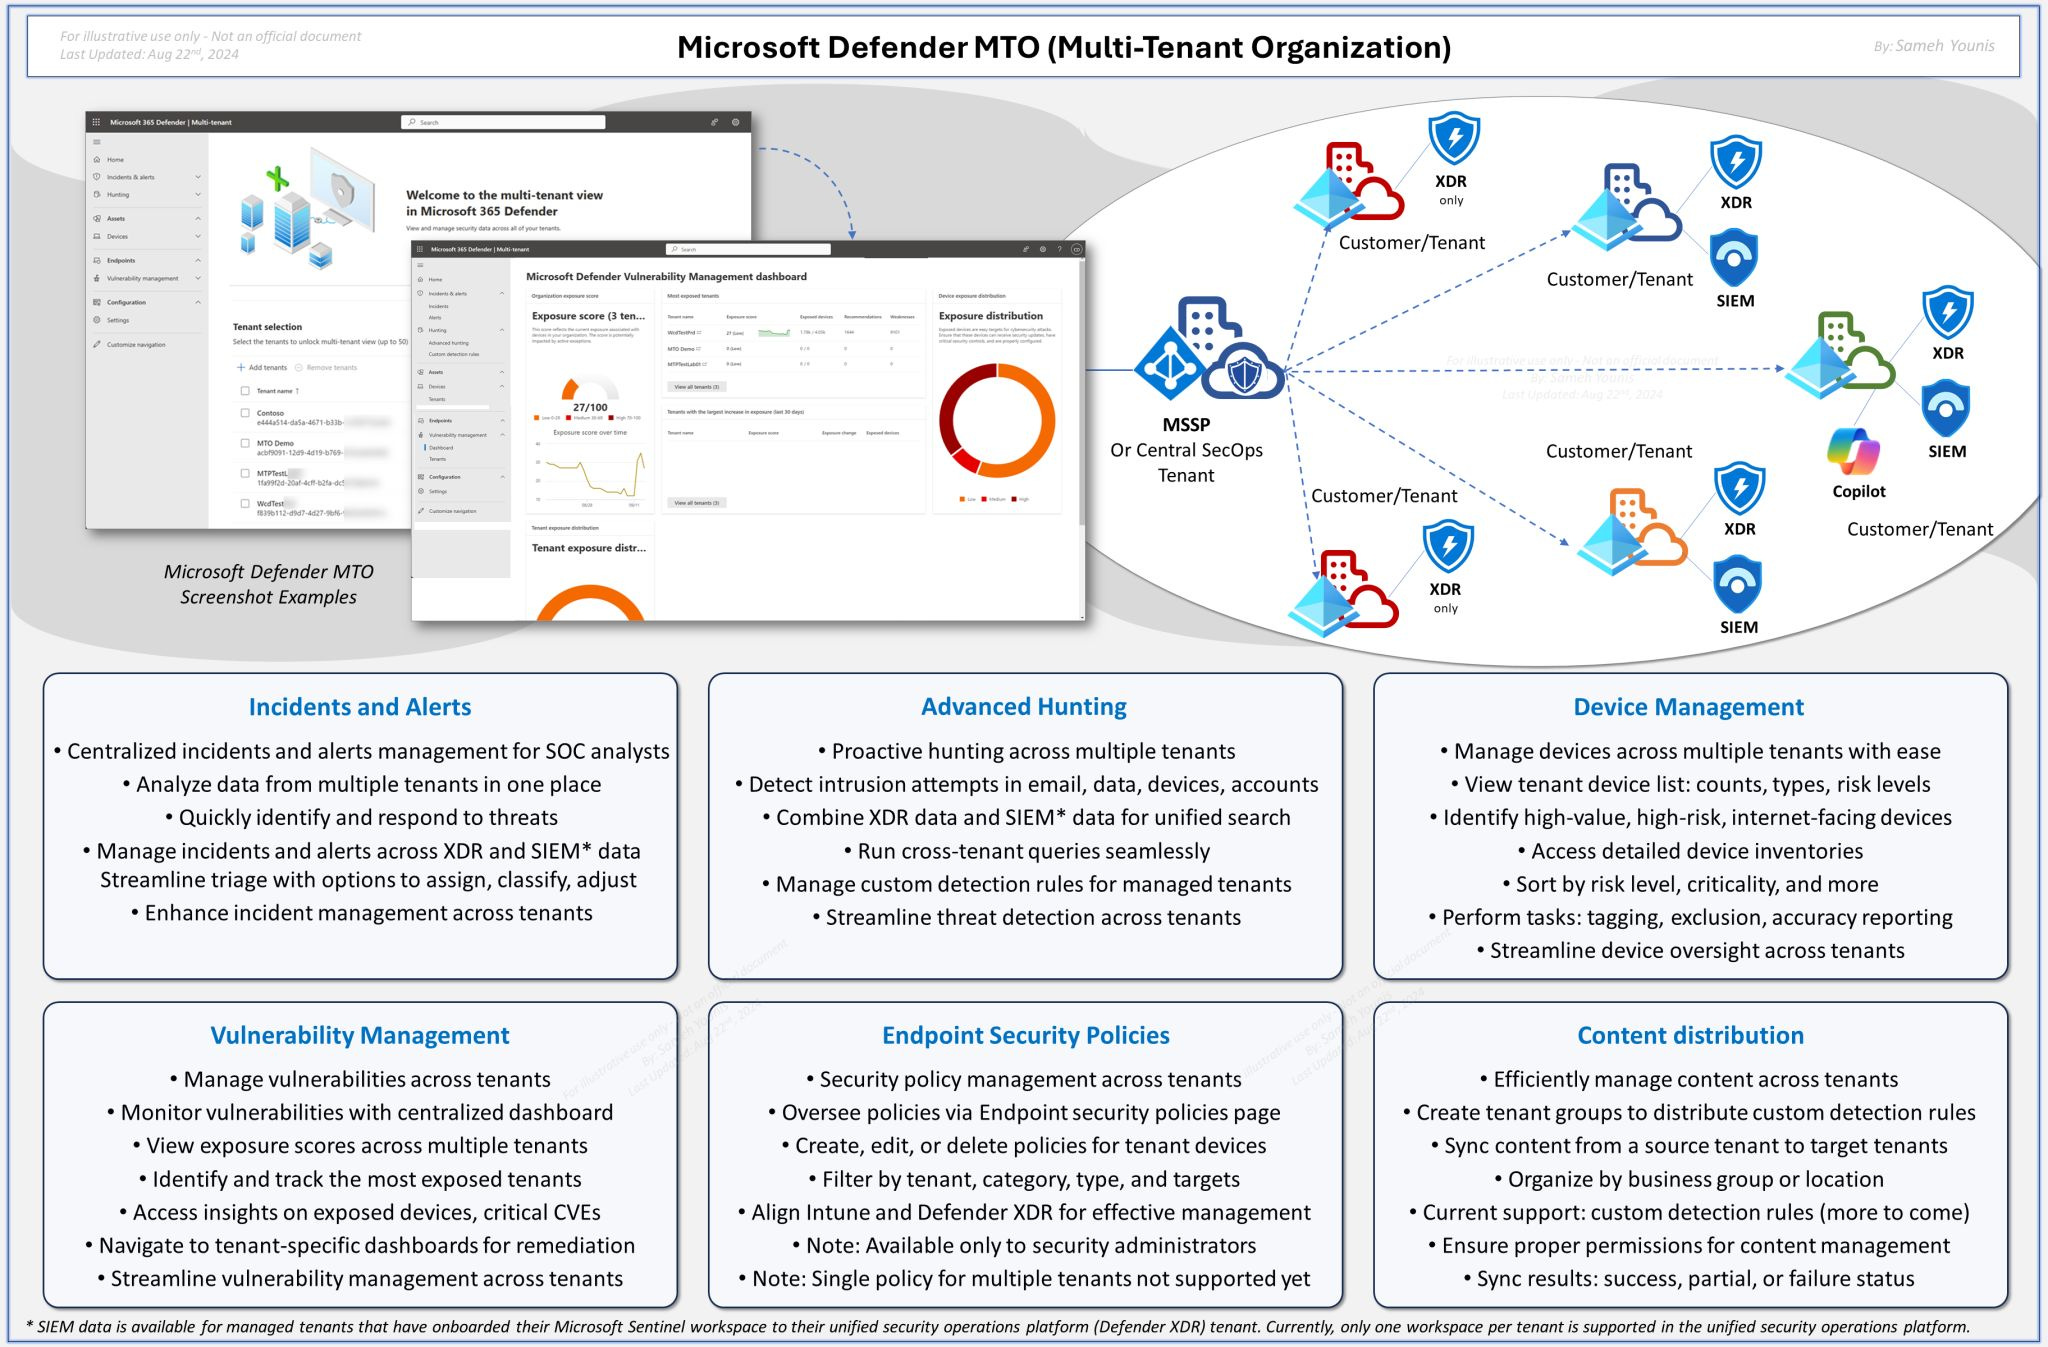Click the Add tenants button
2048x1347 pixels.
tap(262, 367)
